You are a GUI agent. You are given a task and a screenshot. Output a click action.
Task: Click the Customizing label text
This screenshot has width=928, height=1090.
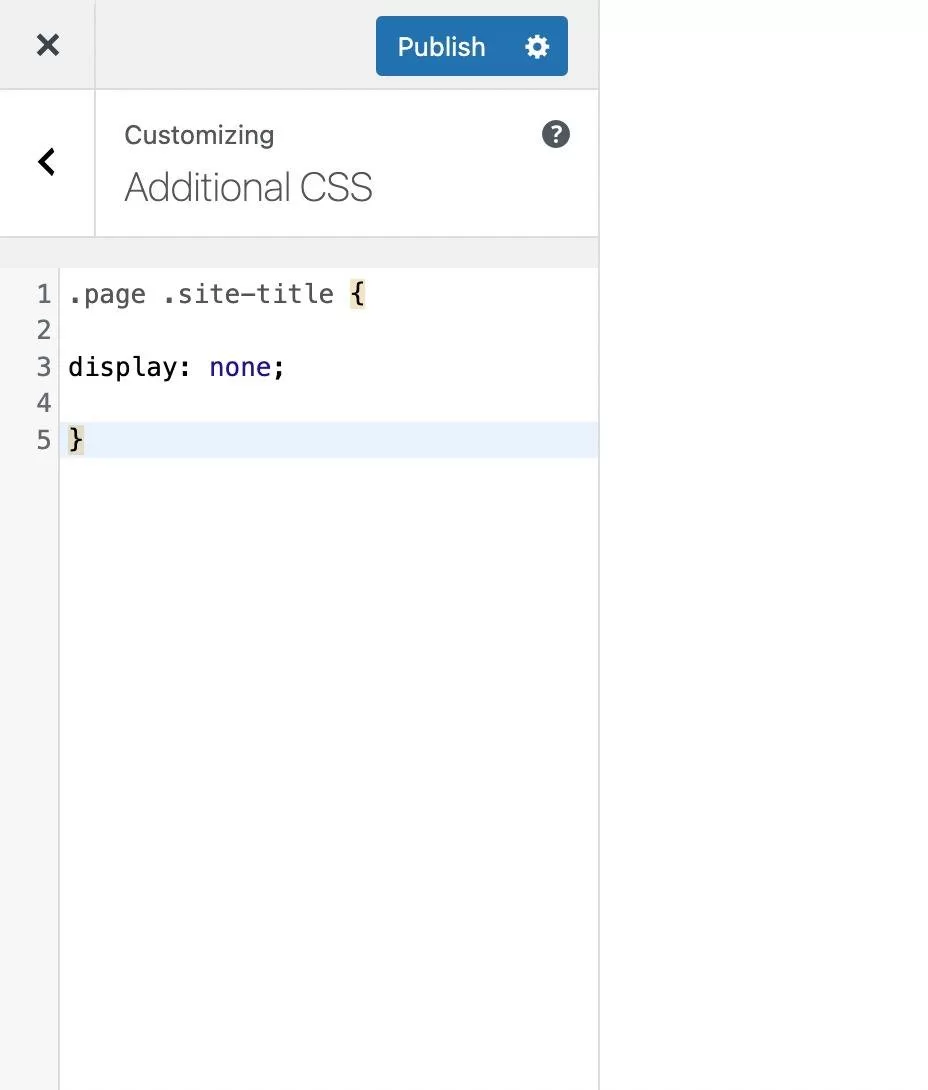coord(199,135)
